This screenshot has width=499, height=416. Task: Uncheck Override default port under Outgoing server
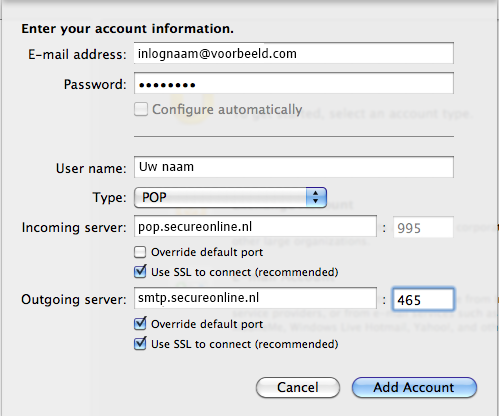click(140, 324)
